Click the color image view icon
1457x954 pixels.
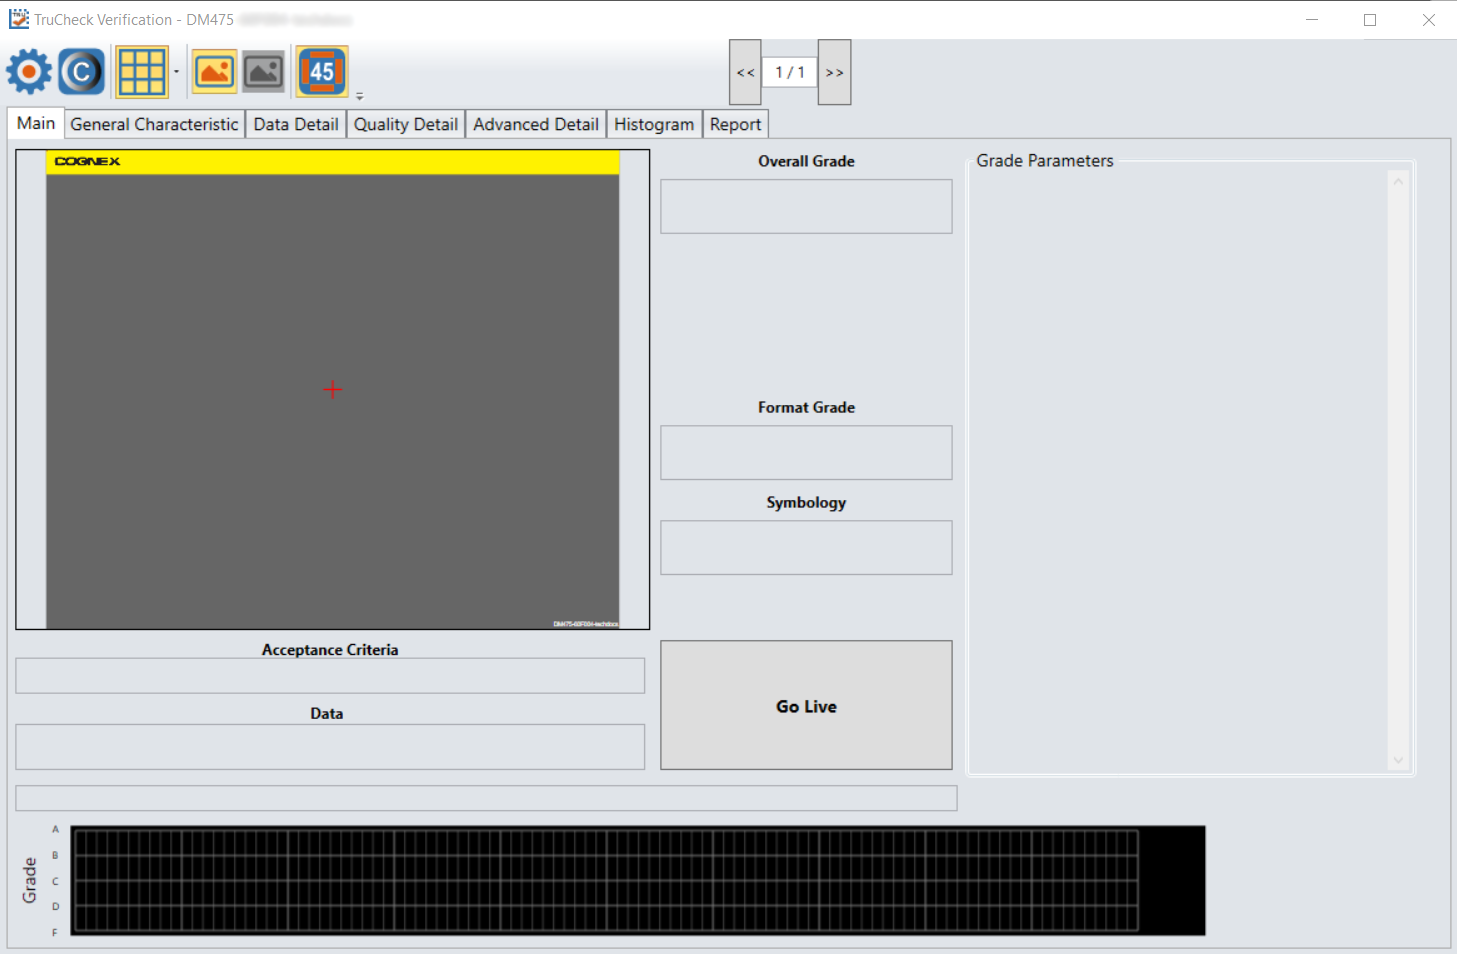tap(214, 71)
